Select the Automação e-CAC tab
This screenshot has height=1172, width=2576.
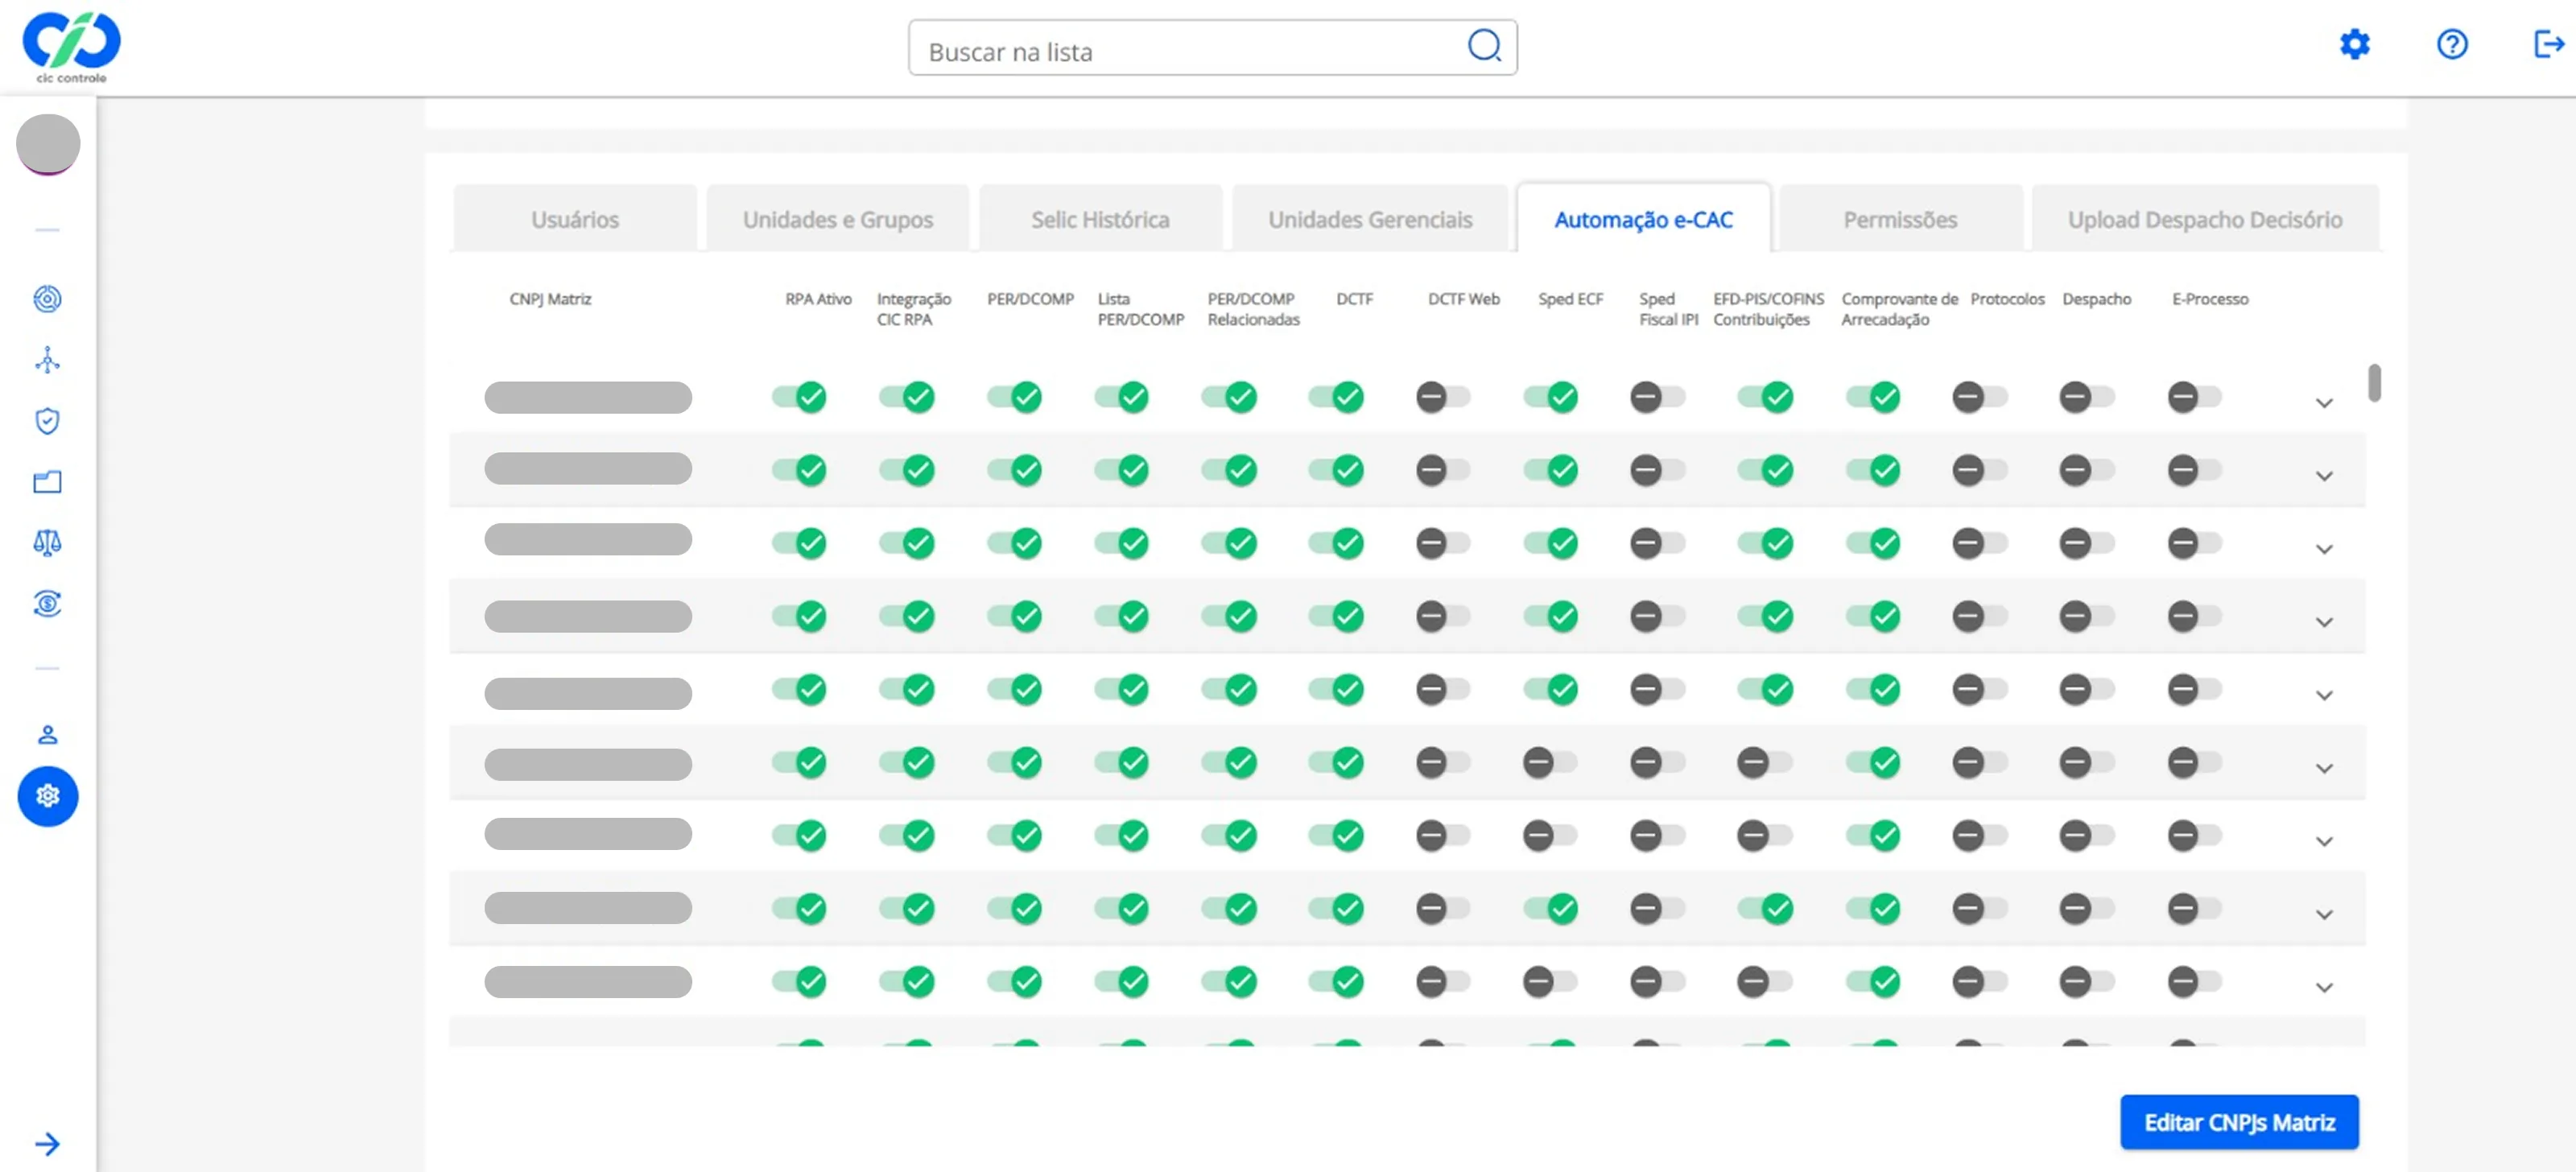1644,219
